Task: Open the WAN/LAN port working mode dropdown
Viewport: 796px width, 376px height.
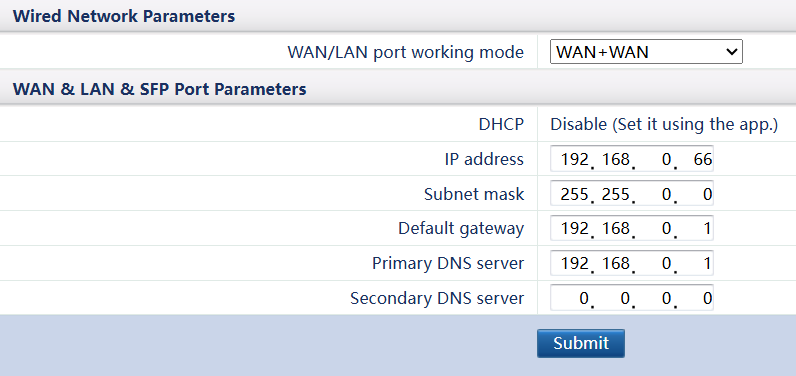Action: [646, 52]
